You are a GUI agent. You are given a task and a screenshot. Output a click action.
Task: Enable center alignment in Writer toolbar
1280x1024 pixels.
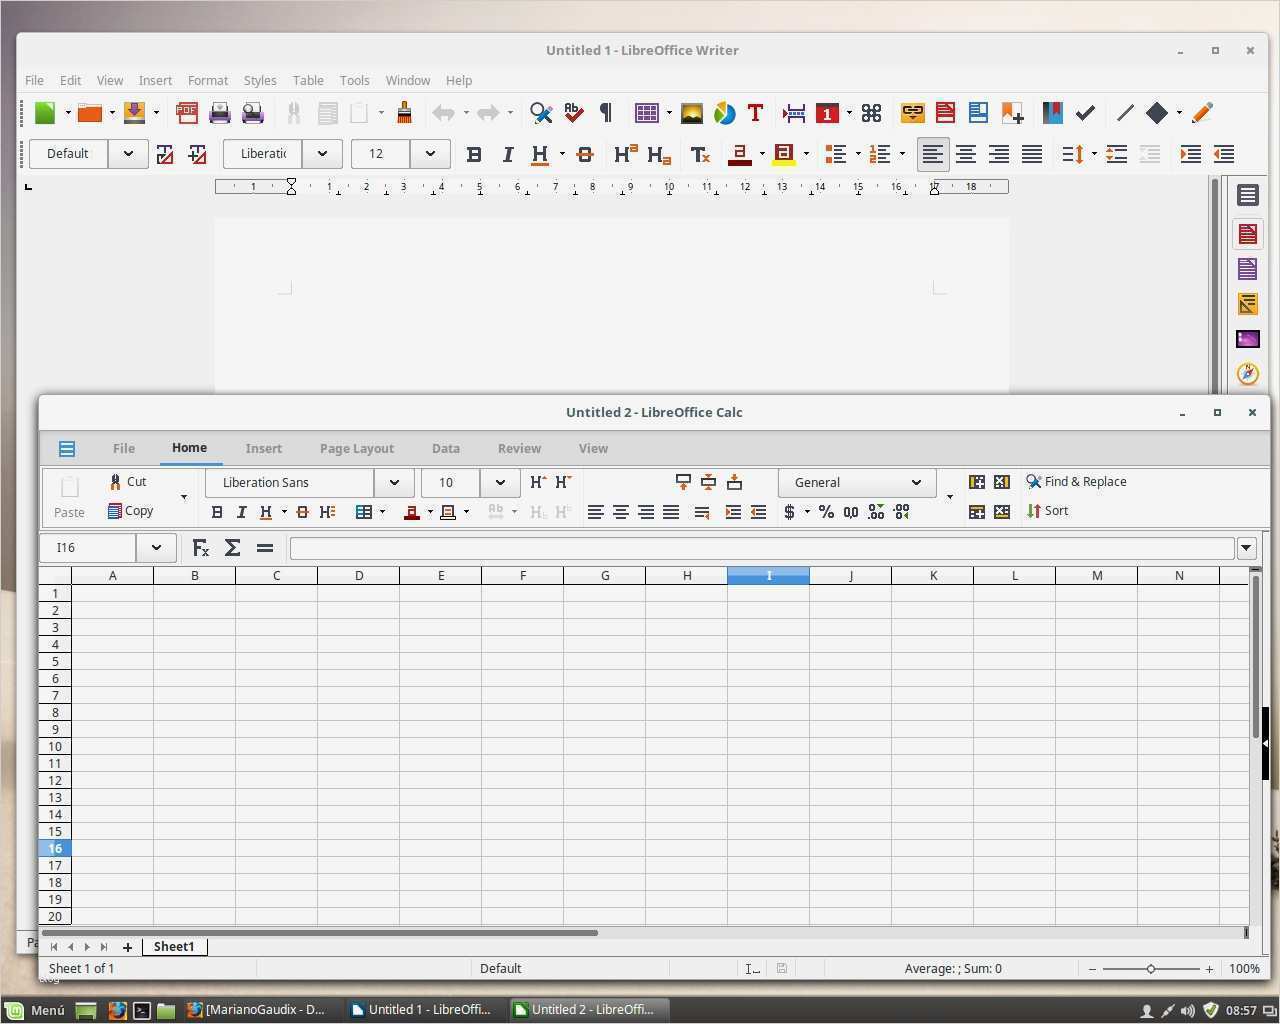(965, 154)
